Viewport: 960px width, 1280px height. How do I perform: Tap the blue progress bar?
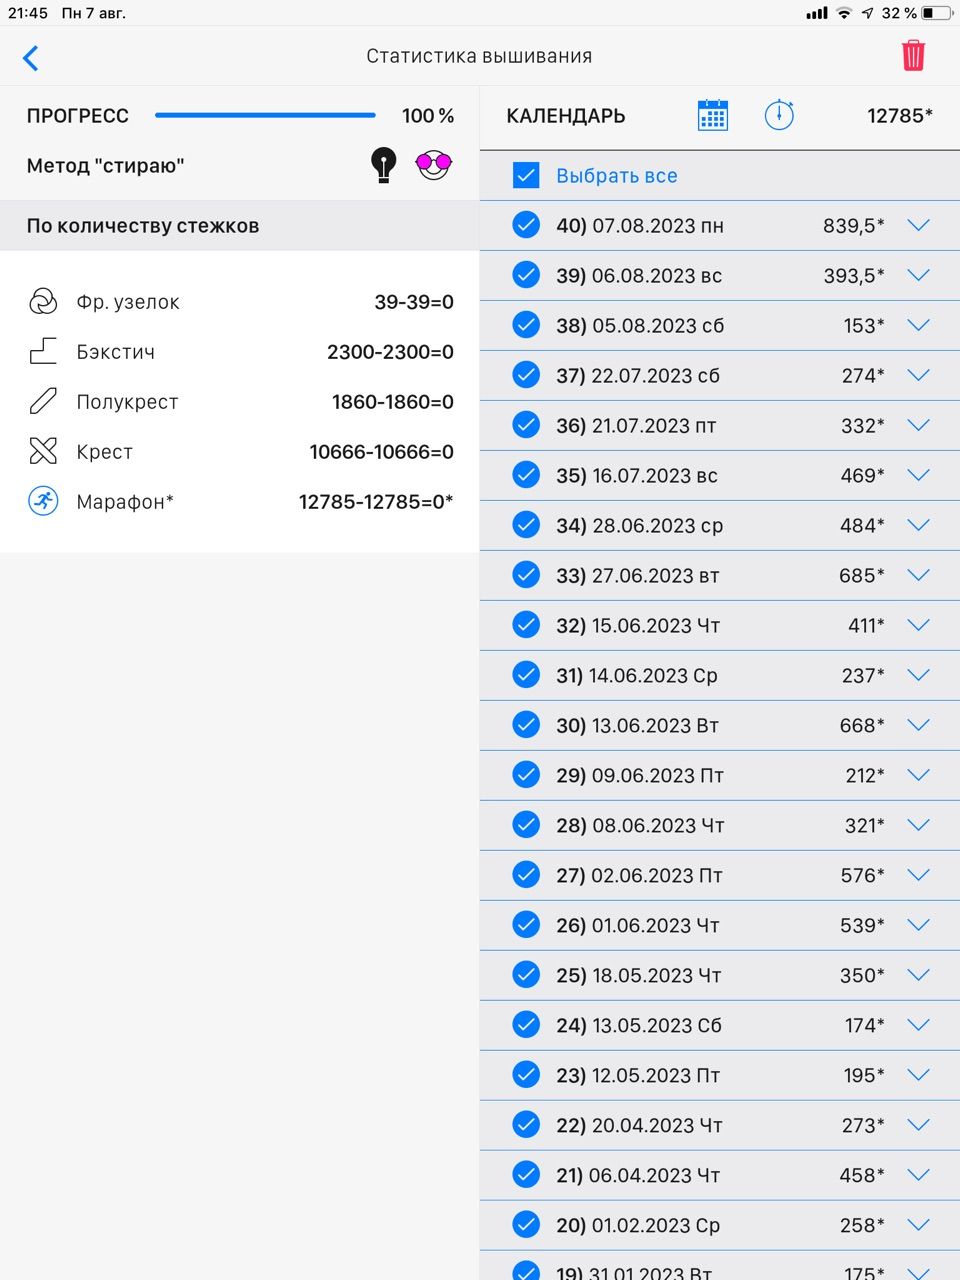point(265,116)
